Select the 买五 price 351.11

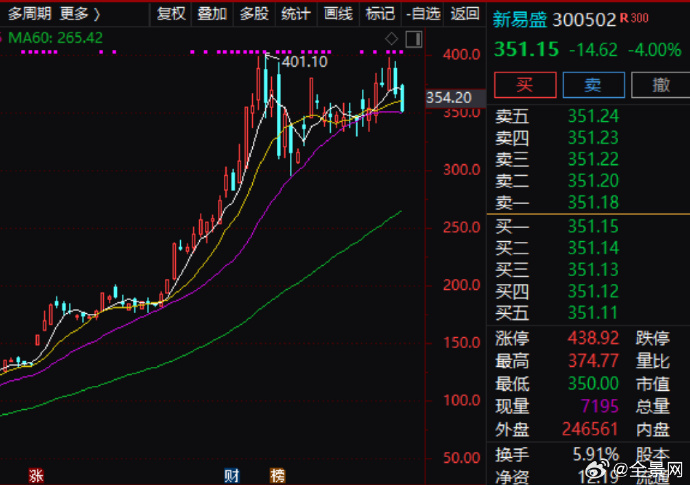(593, 313)
